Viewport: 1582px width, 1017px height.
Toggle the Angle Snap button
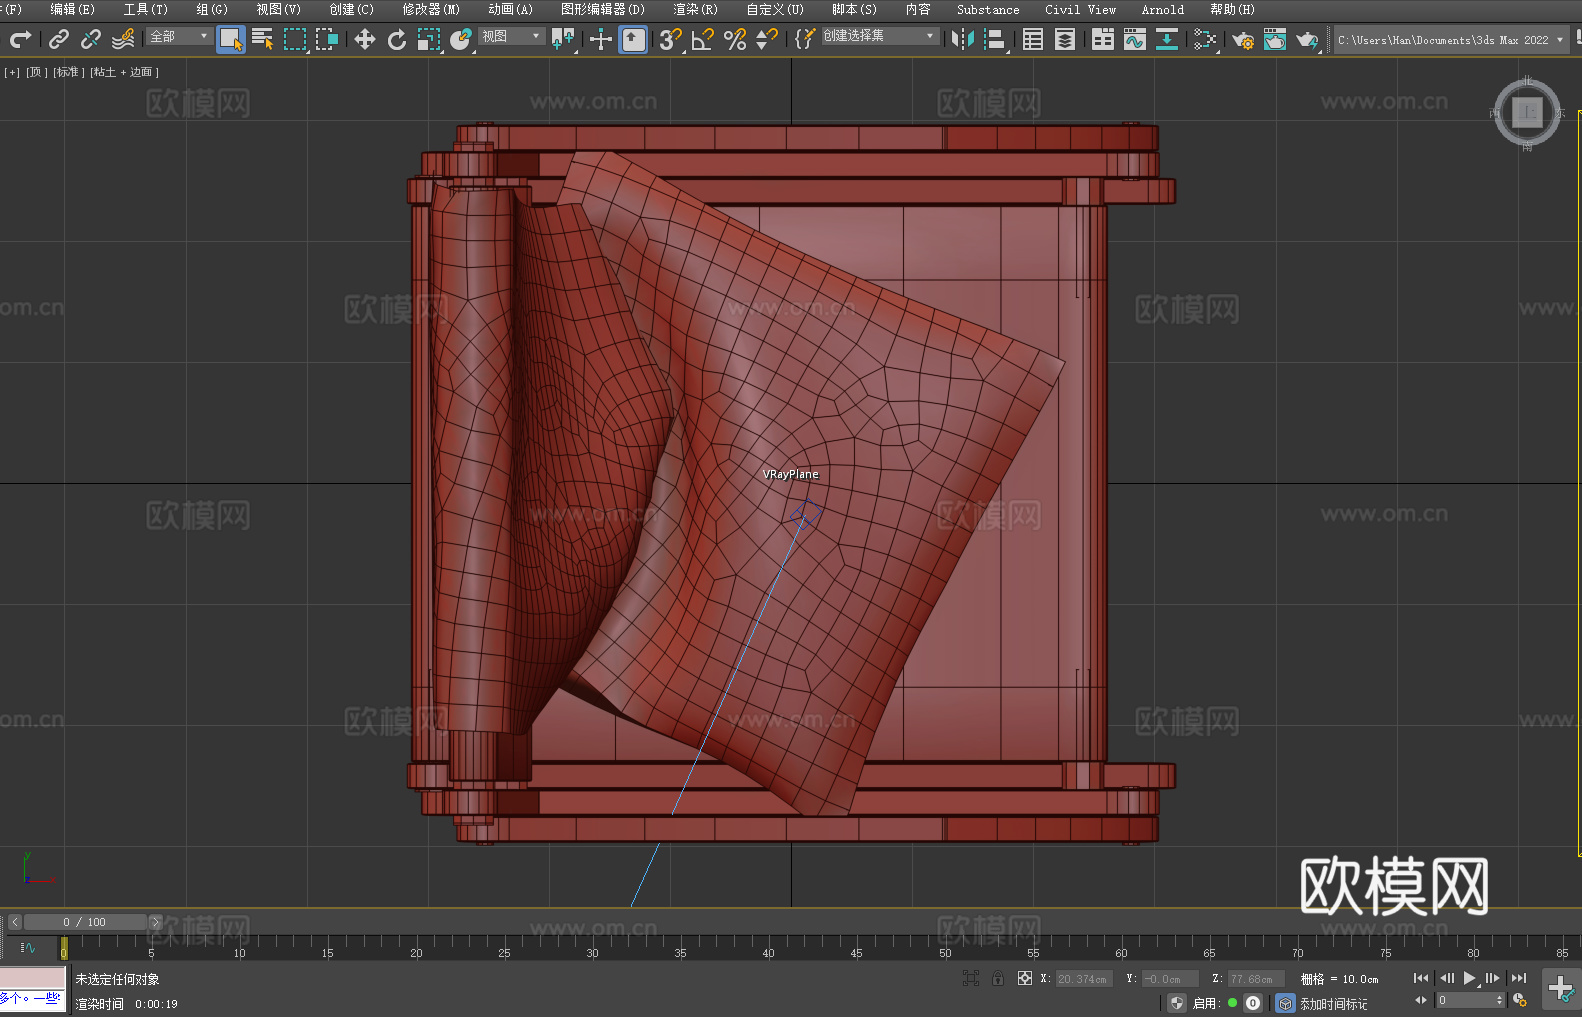[x=703, y=39]
